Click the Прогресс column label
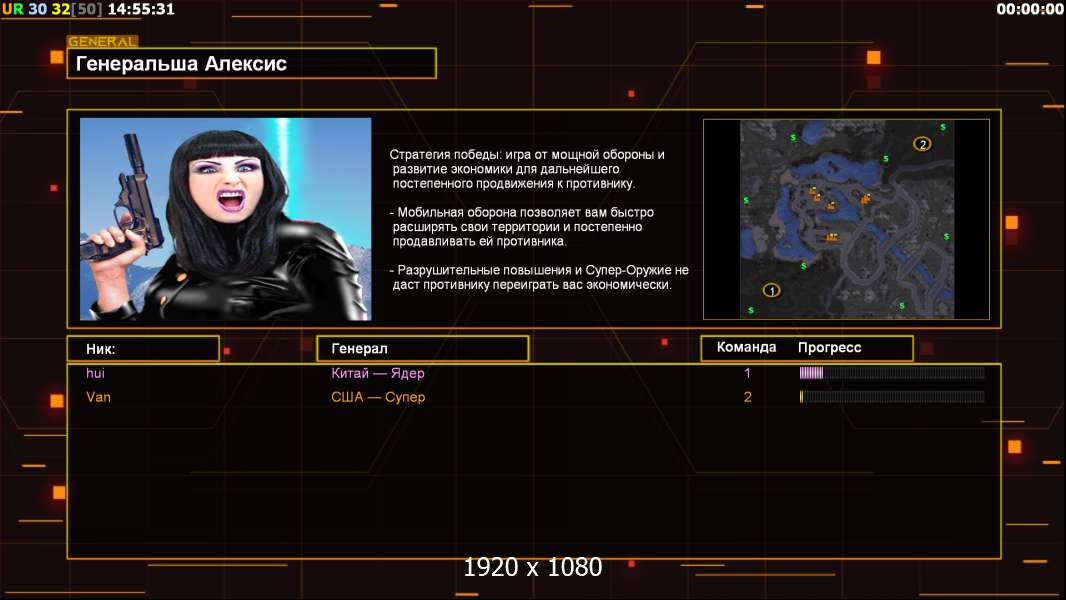The width and height of the screenshot is (1066, 600). click(x=829, y=347)
